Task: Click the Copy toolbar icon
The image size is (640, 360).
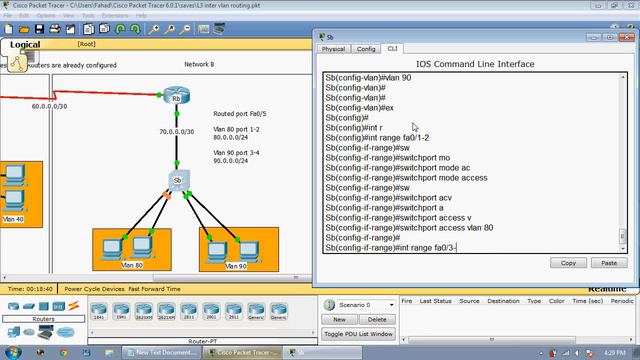Action: pyautogui.click(x=89, y=29)
